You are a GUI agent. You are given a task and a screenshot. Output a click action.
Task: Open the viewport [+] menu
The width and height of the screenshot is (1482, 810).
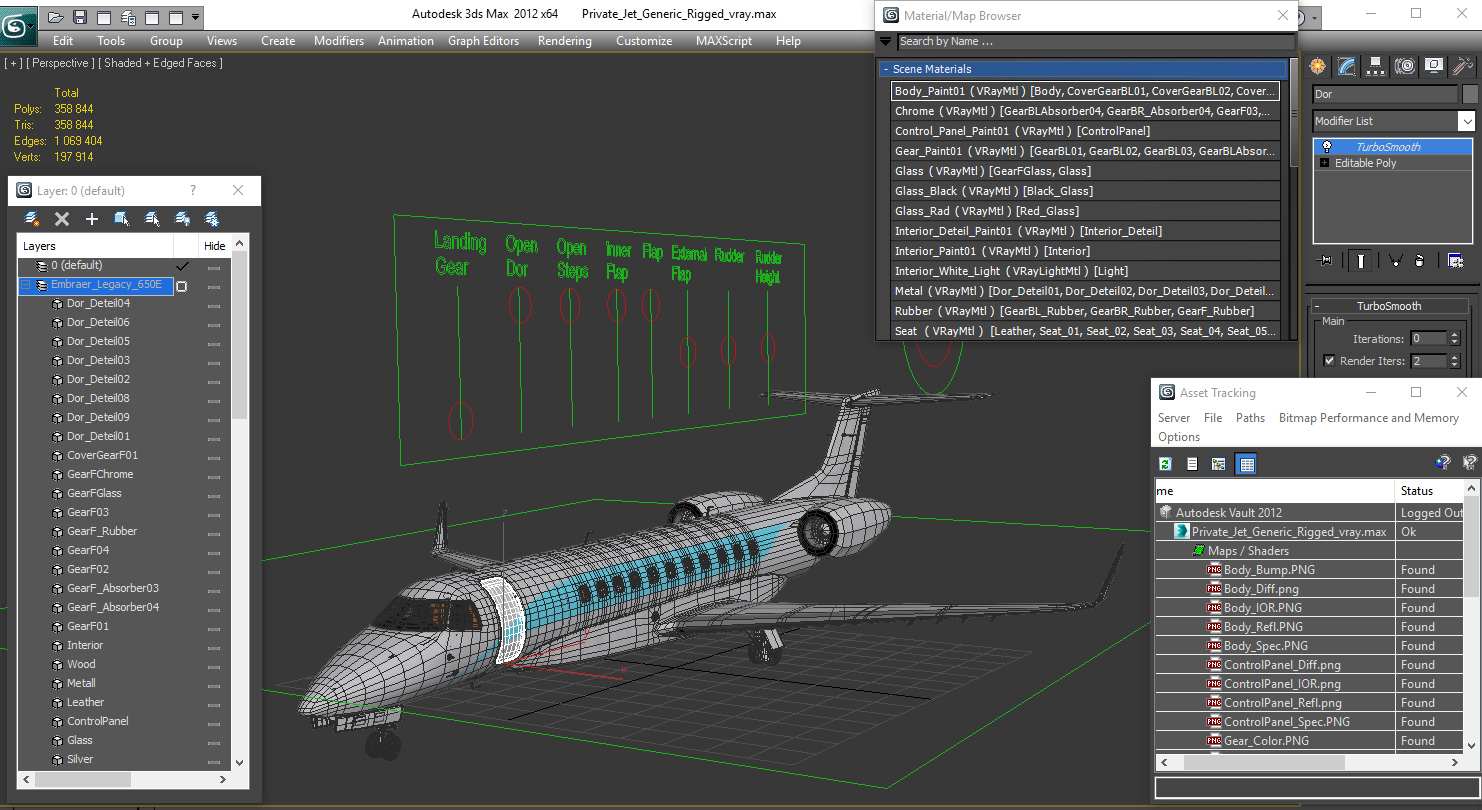click(x=13, y=63)
